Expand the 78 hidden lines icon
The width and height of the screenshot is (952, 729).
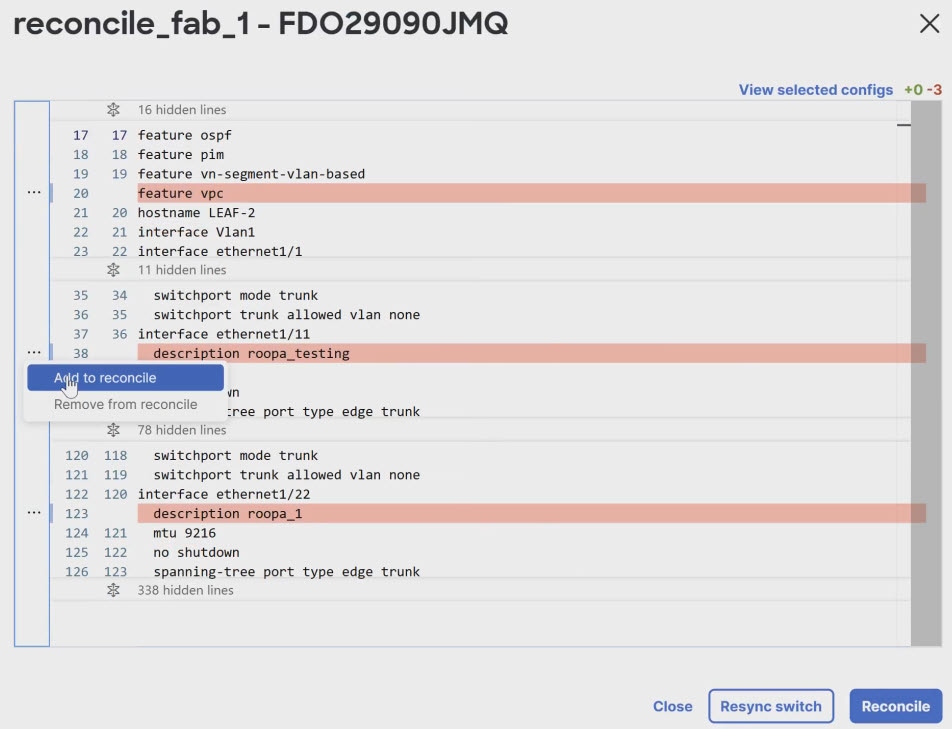tap(113, 430)
